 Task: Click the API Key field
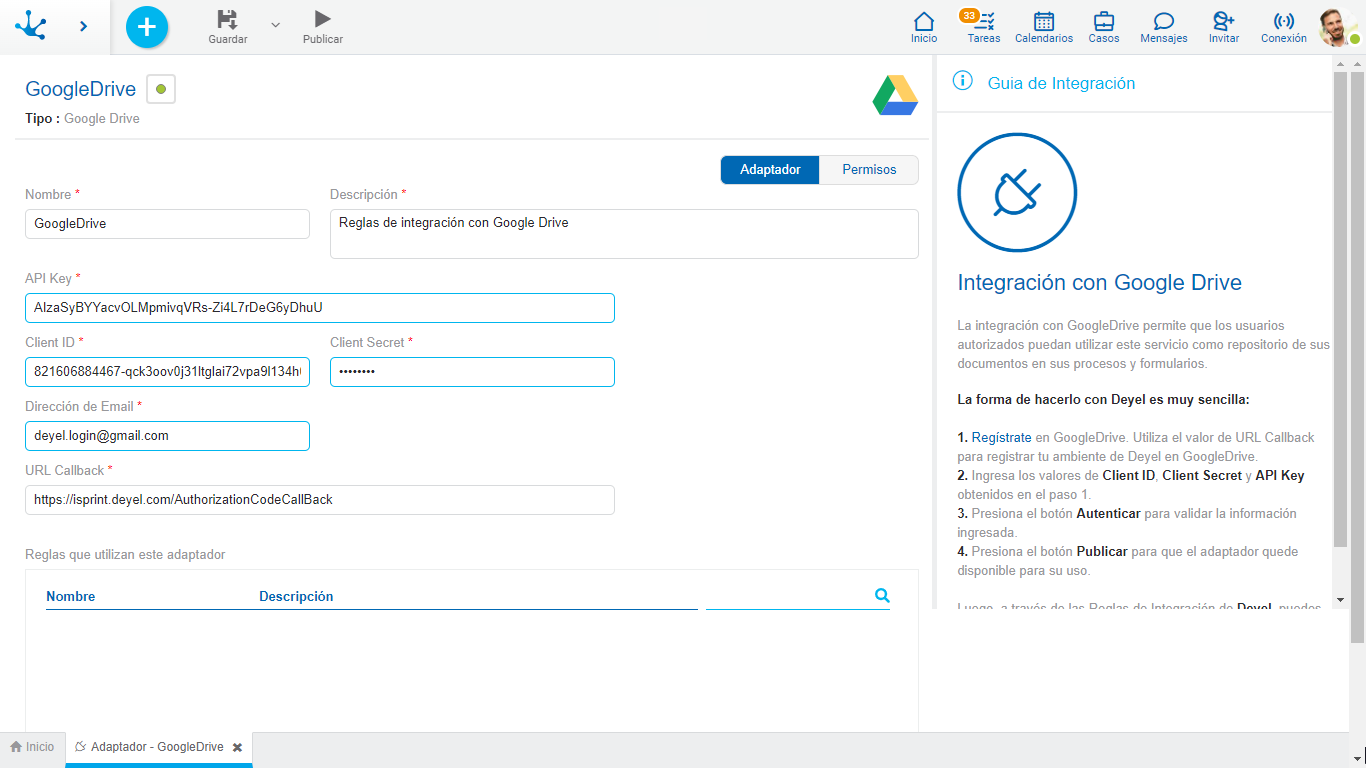[x=320, y=308]
